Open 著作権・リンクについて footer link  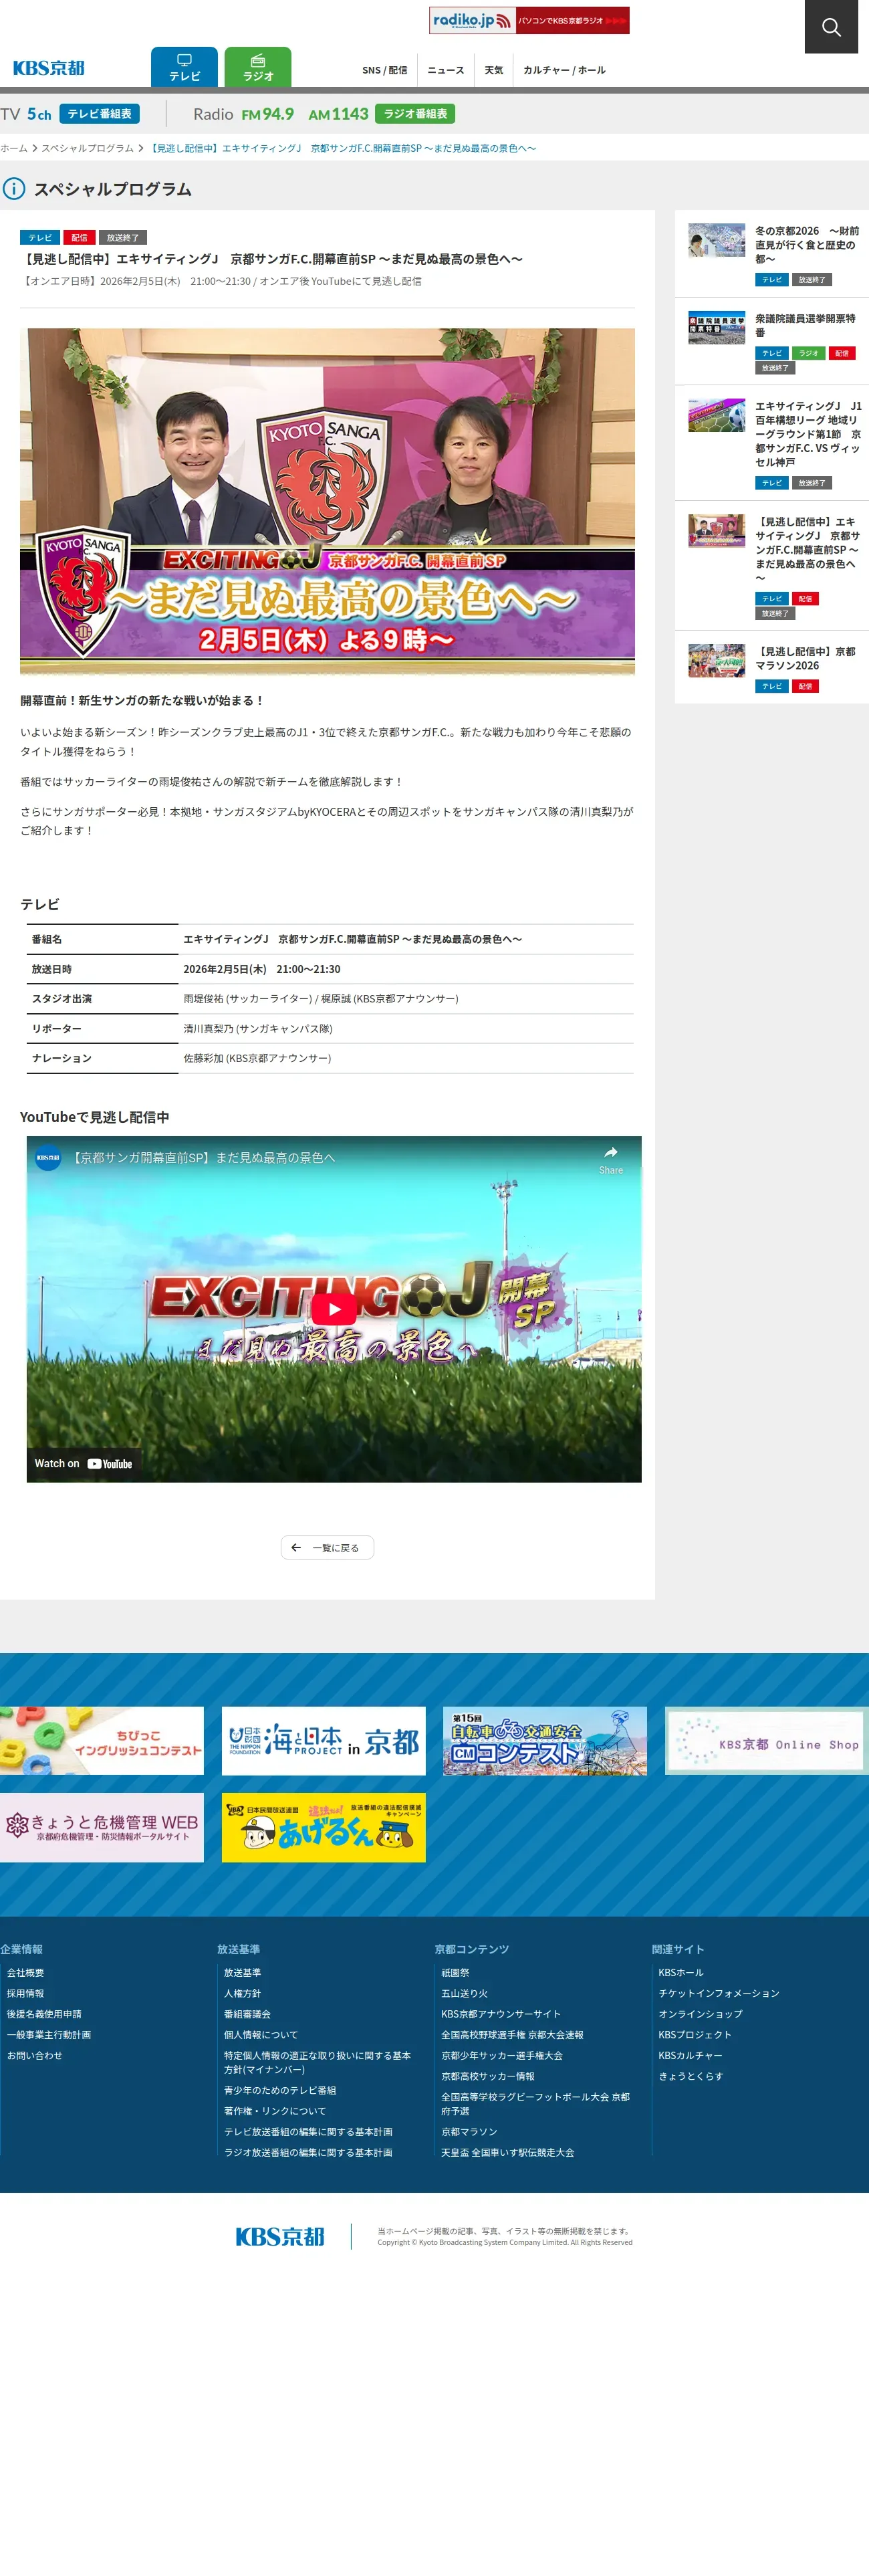[275, 2111]
